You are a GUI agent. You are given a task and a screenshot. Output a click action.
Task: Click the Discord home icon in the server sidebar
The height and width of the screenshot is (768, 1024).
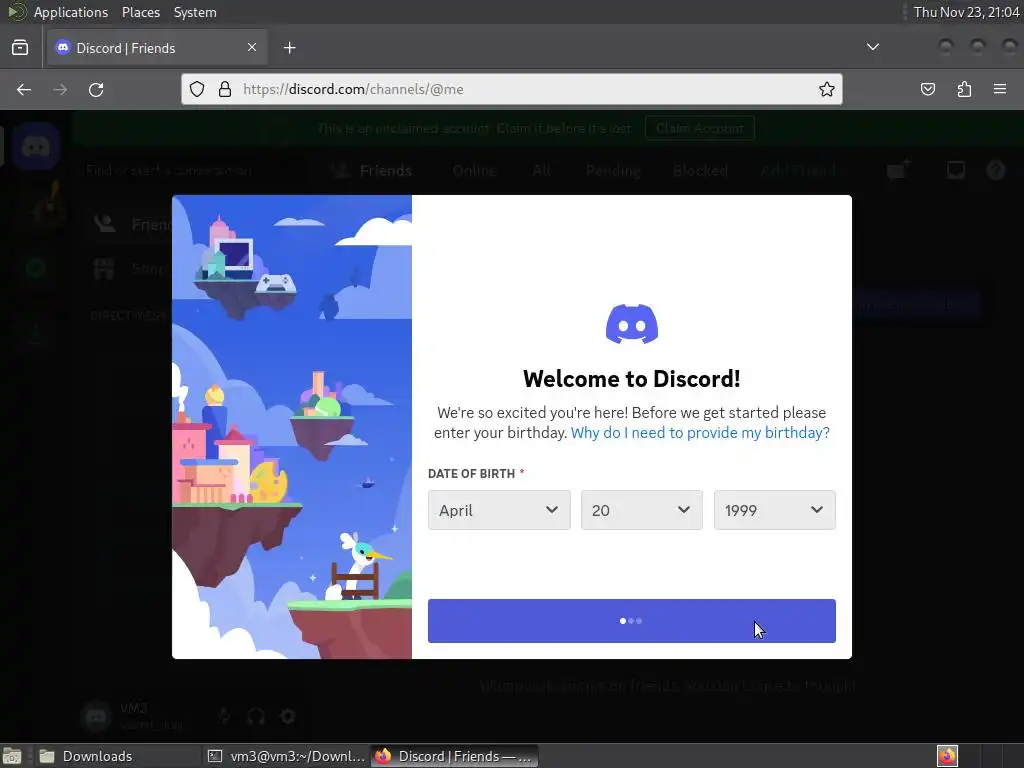tap(36, 146)
